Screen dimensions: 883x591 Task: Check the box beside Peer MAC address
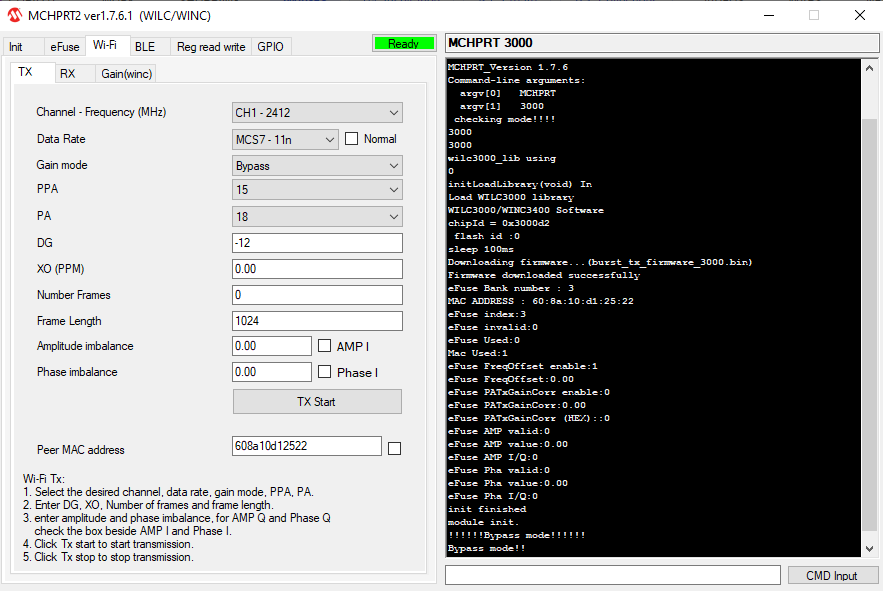(395, 448)
